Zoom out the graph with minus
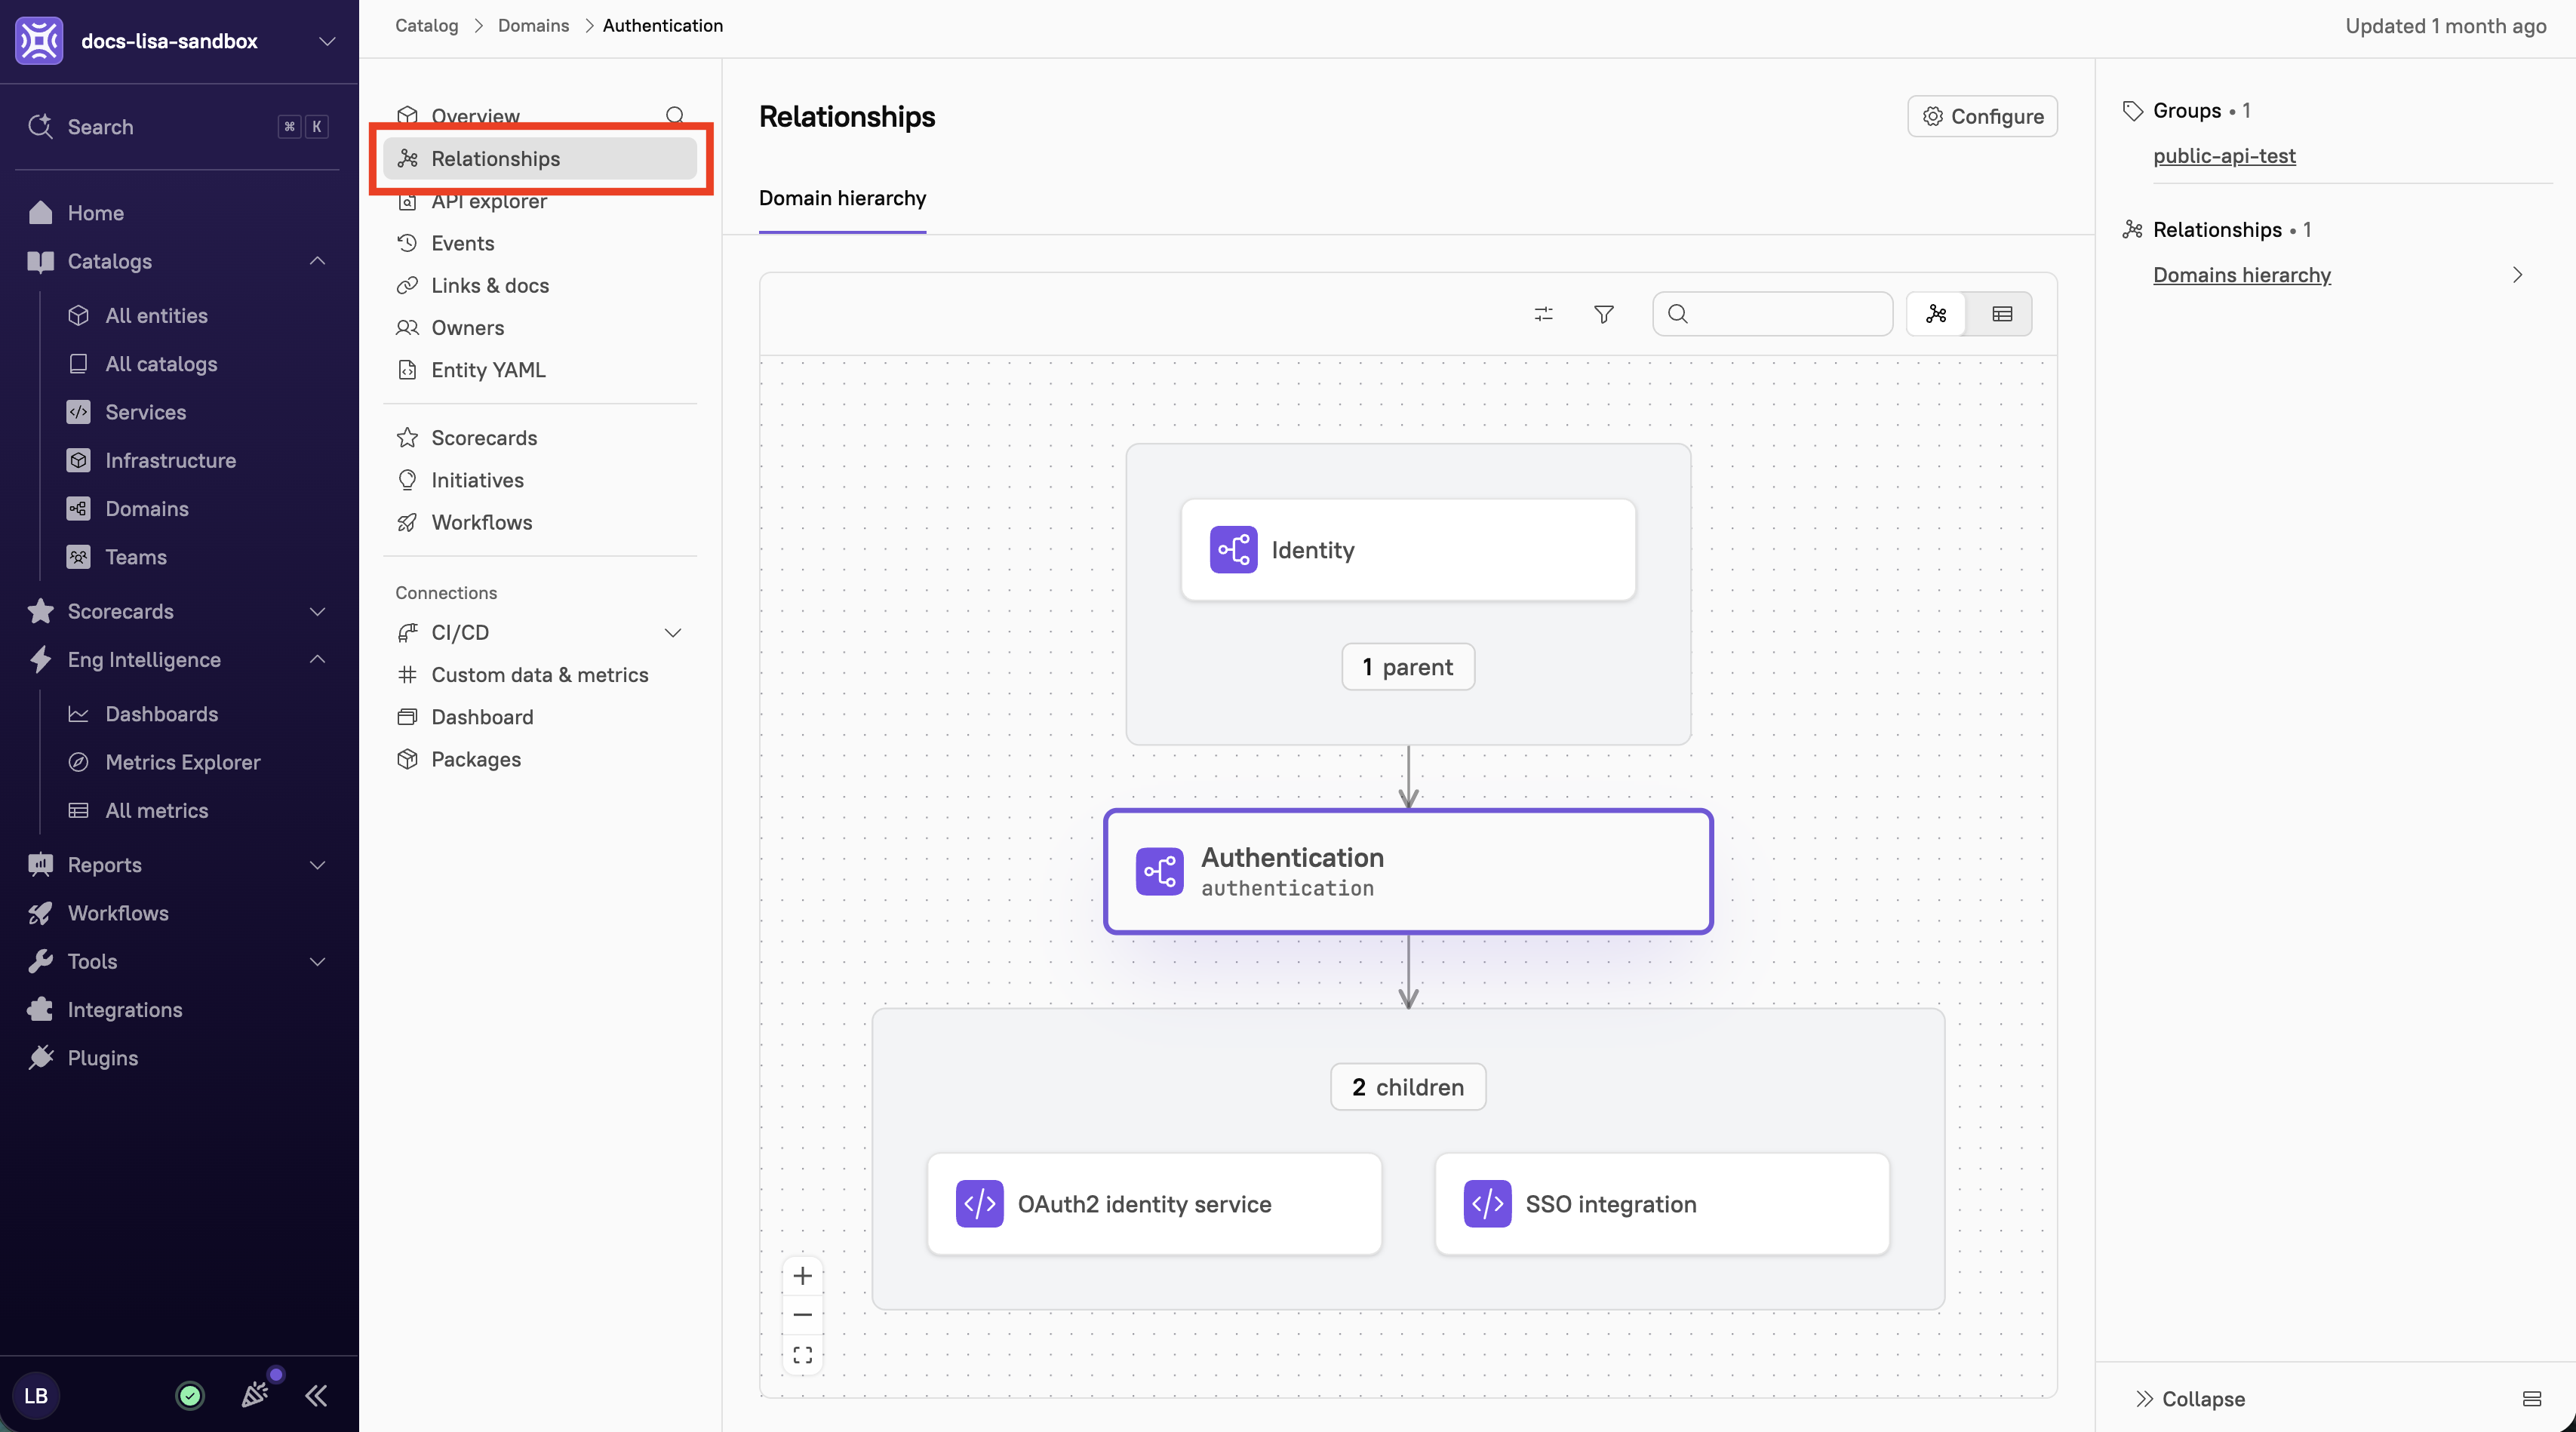The image size is (2576, 1432). (802, 1315)
